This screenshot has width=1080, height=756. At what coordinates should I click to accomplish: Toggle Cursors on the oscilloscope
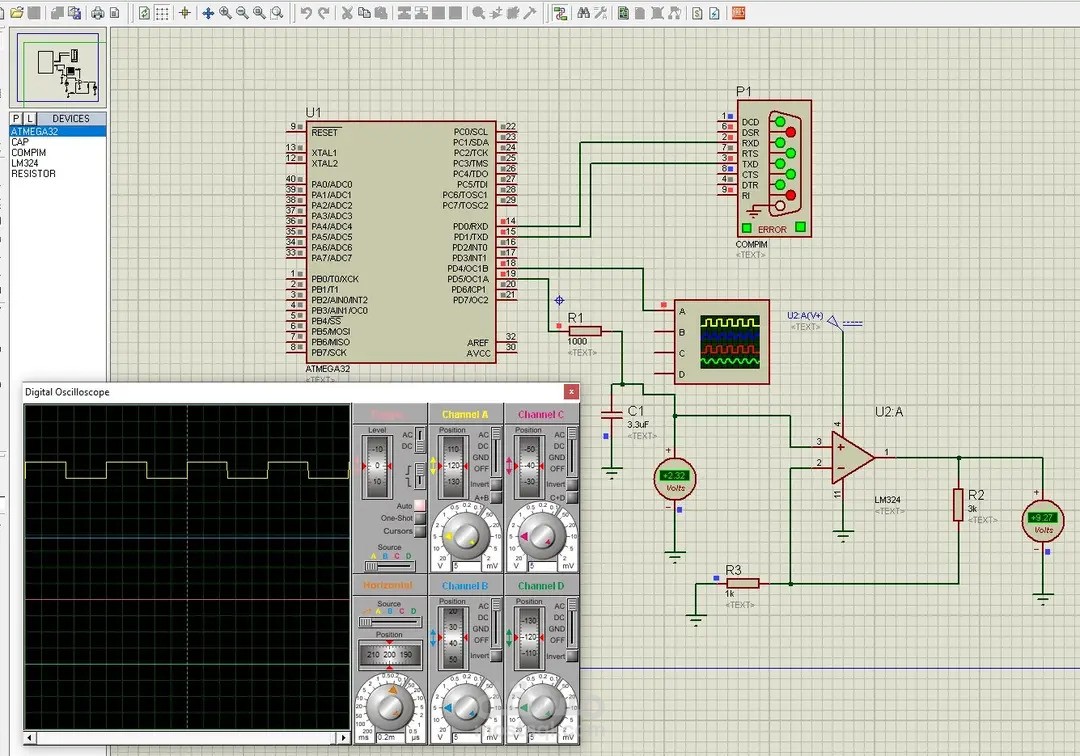tap(420, 531)
